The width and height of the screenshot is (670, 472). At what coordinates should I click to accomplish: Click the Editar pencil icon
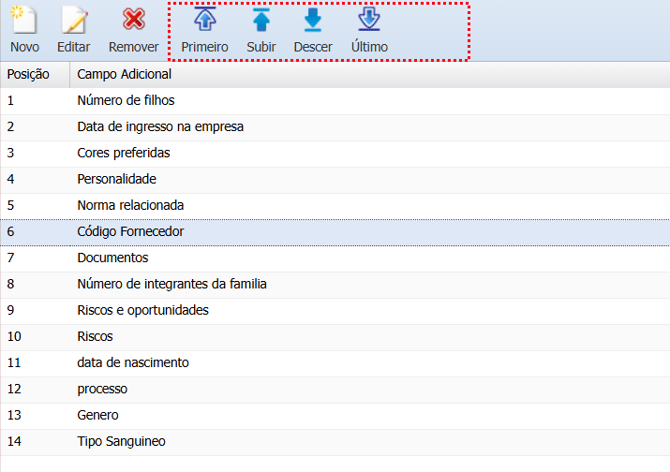point(73,21)
